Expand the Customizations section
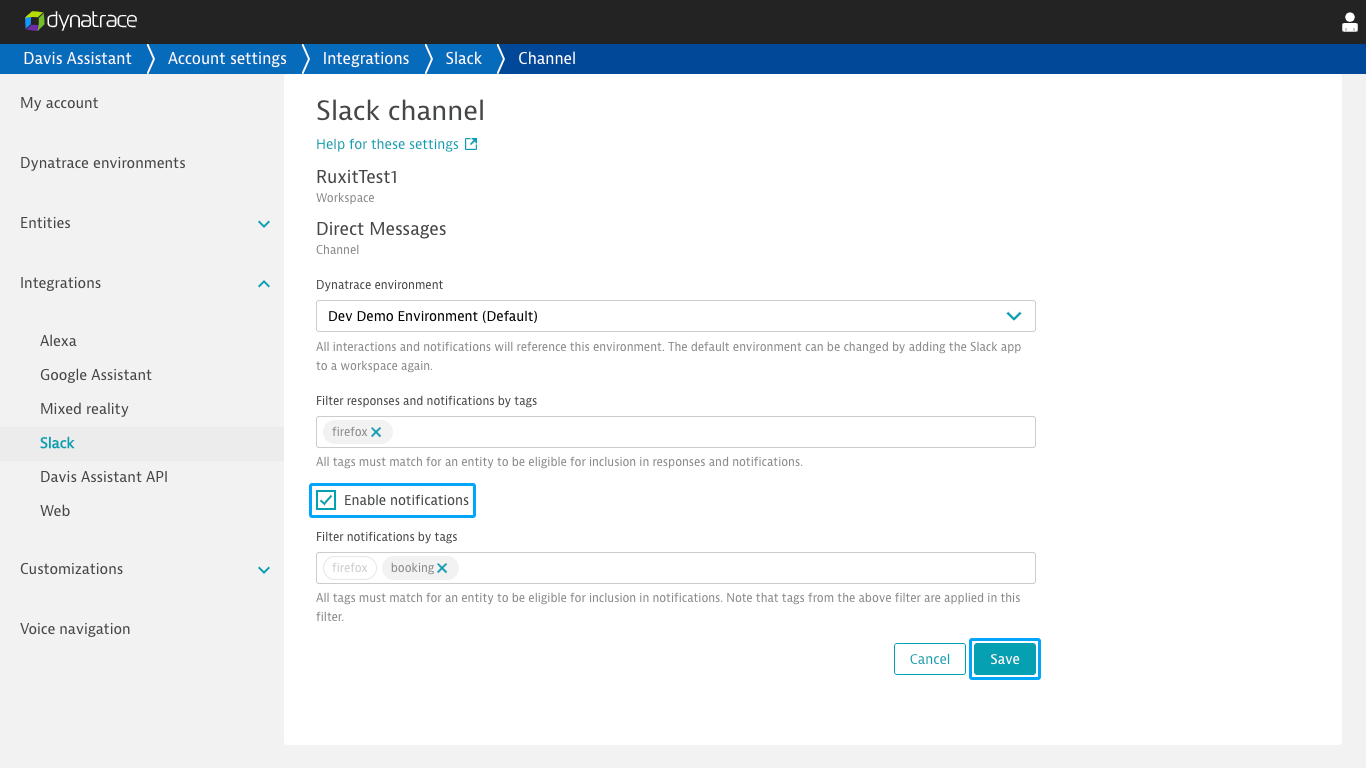Image resolution: width=1366 pixels, height=768 pixels. 264,569
